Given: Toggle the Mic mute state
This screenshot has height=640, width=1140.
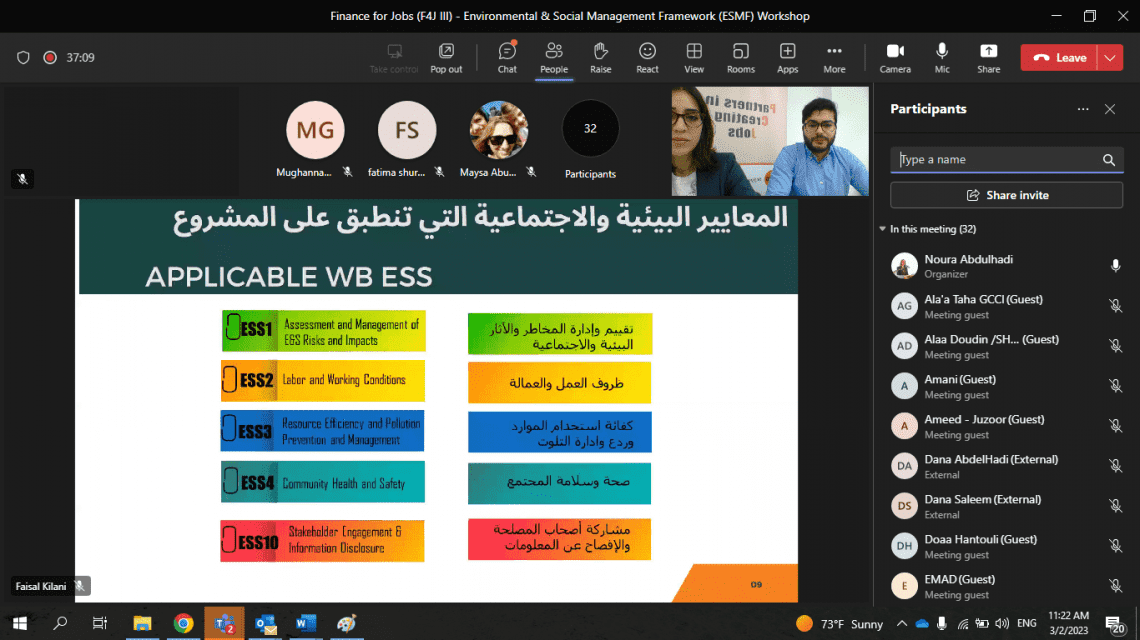Looking at the screenshot, I should coord(942,57).
